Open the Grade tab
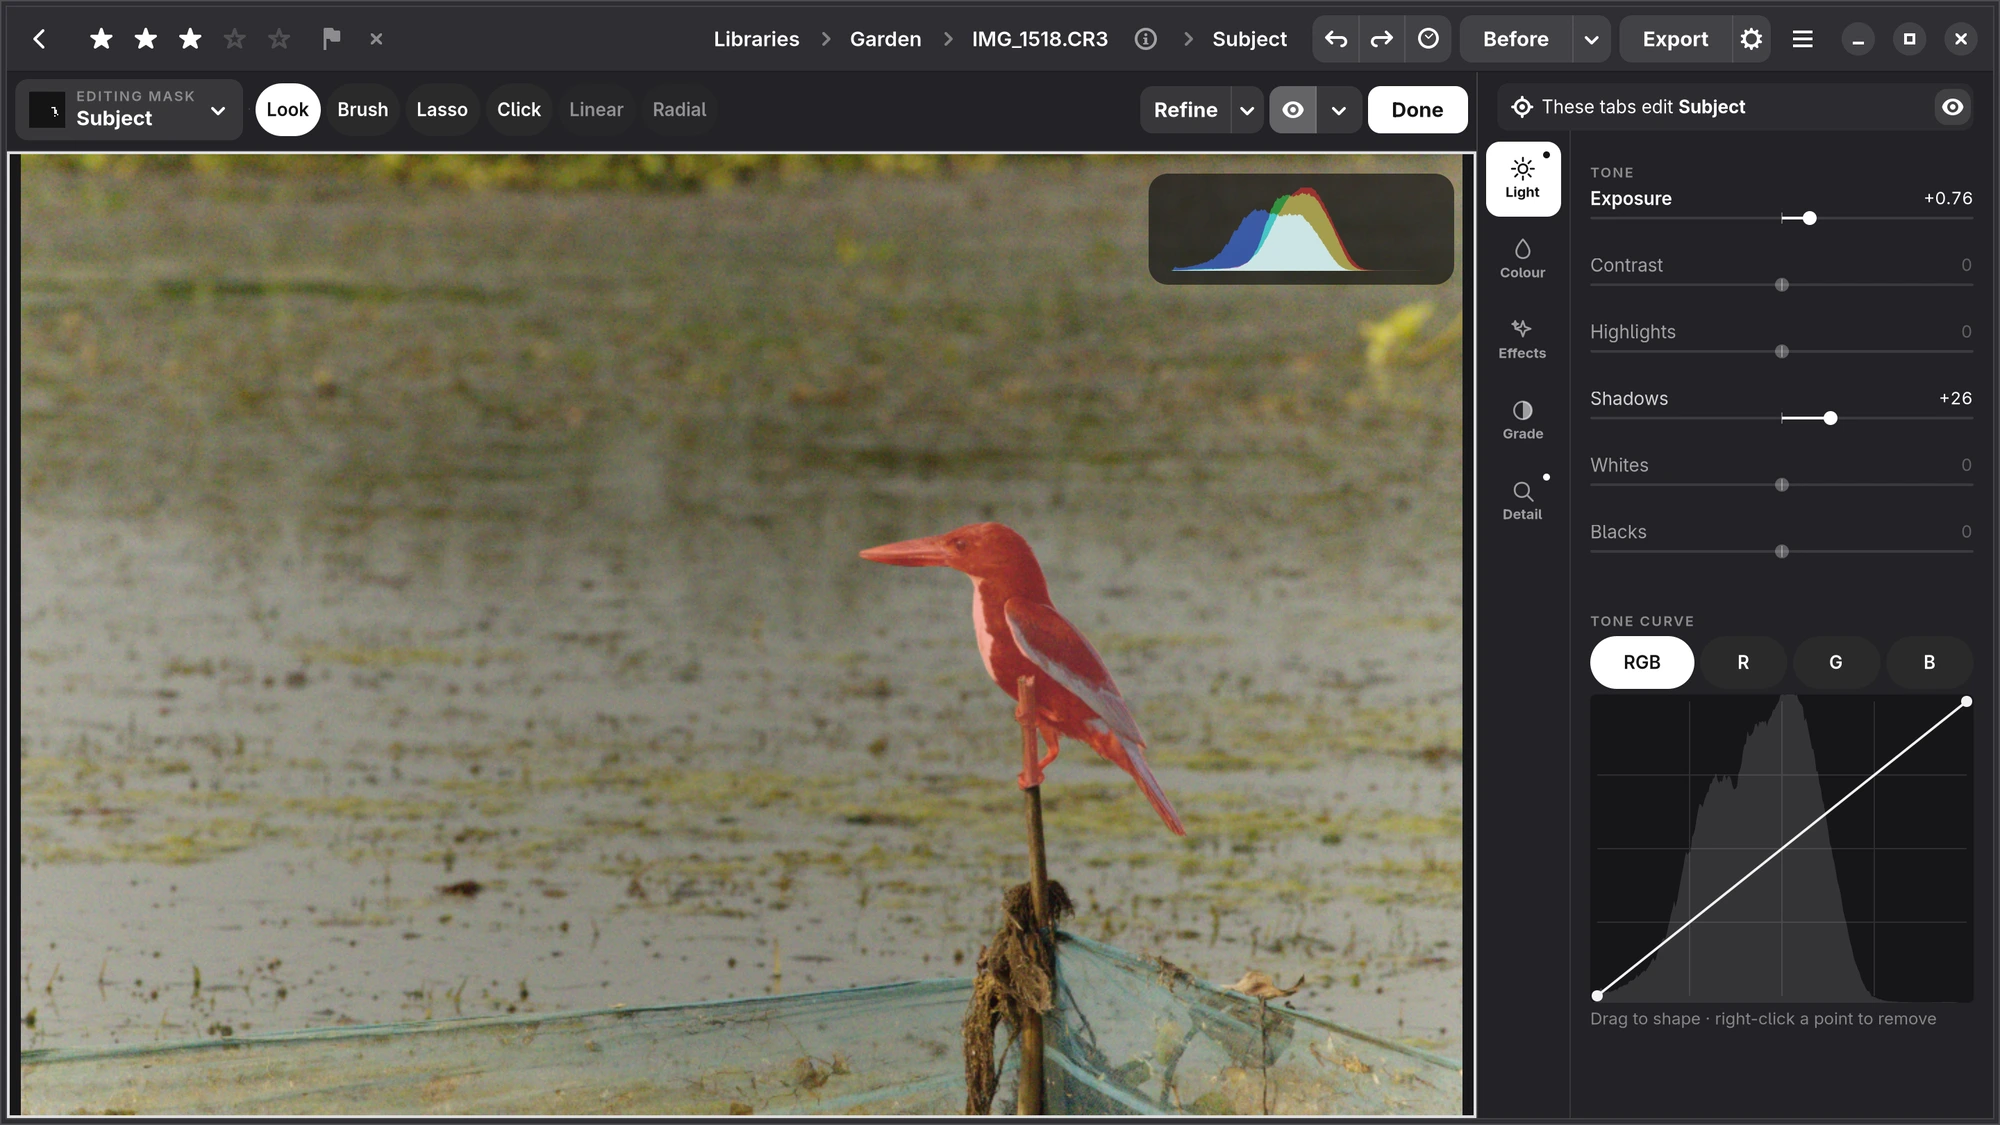The image size is (2000, 1125). click(x=1522, y=420)
